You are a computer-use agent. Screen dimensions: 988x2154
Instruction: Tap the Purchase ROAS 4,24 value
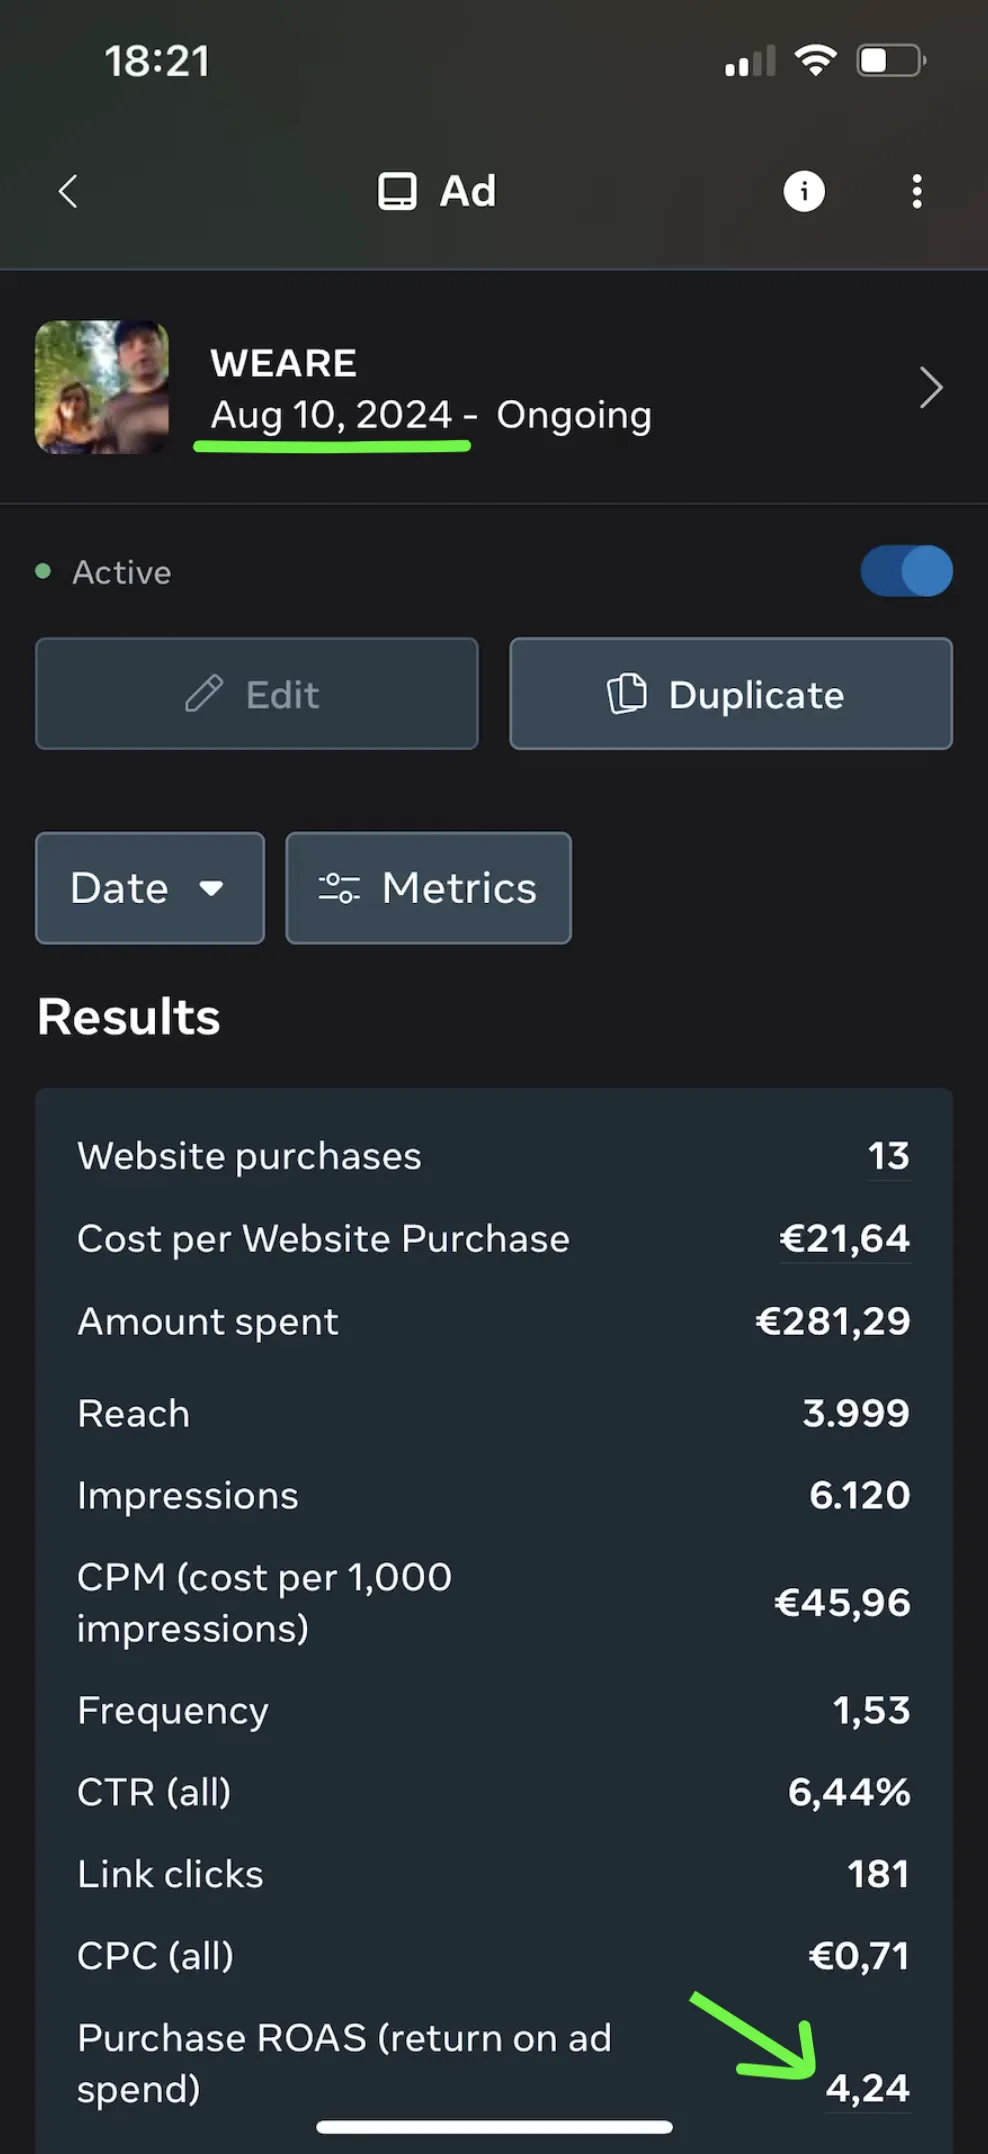[867, 2088]
